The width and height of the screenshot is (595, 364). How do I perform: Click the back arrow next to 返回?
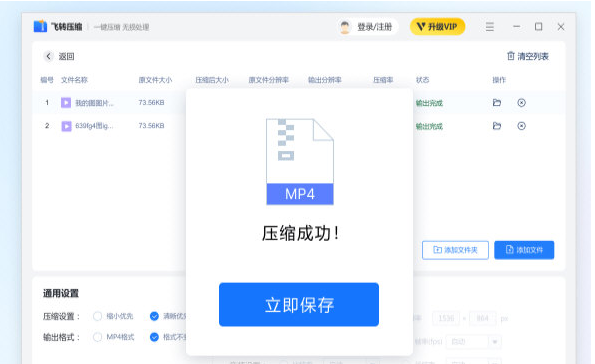click(x=48, y=57)
